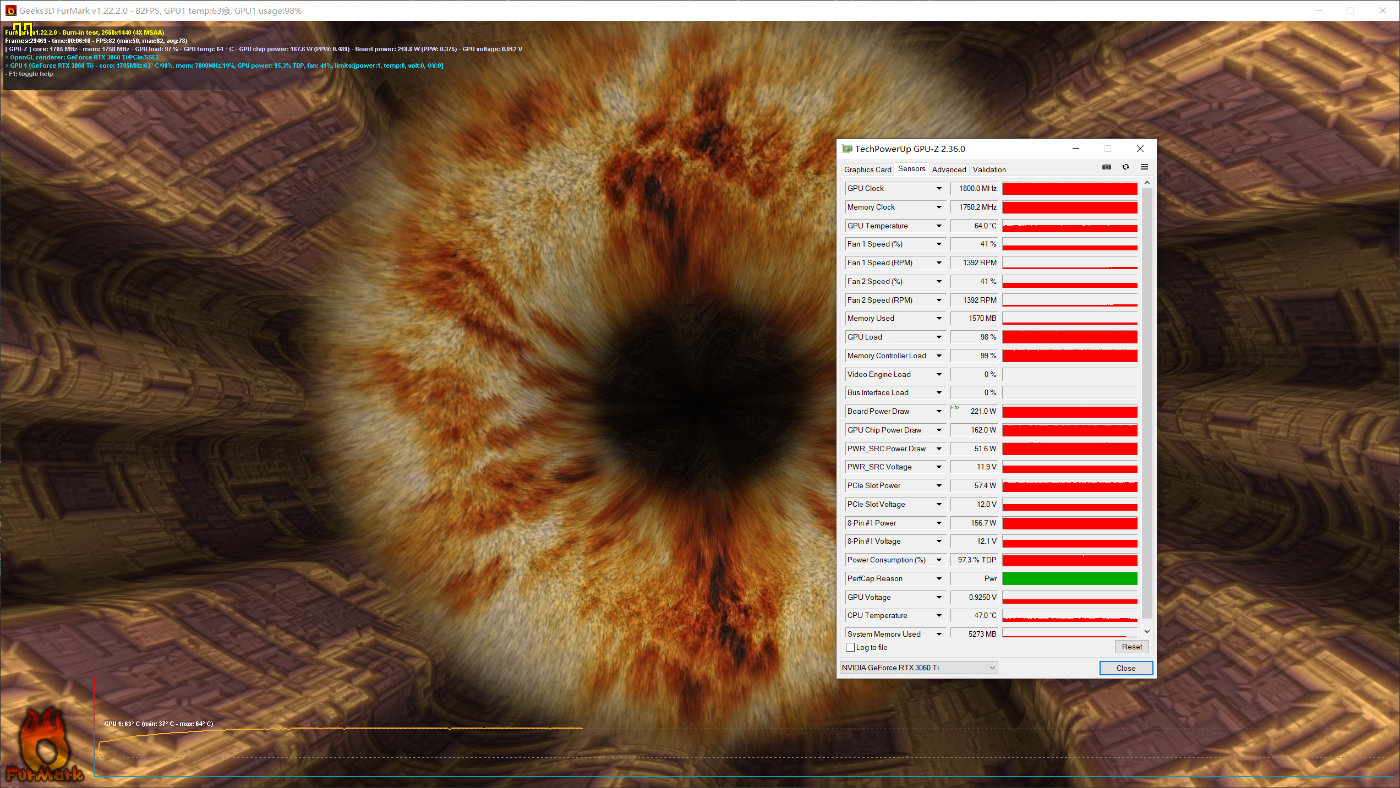Open the GPU Chip Power Draw dropdown
This screenshot has width=1400, height=788.
click(x=939, y=430)
